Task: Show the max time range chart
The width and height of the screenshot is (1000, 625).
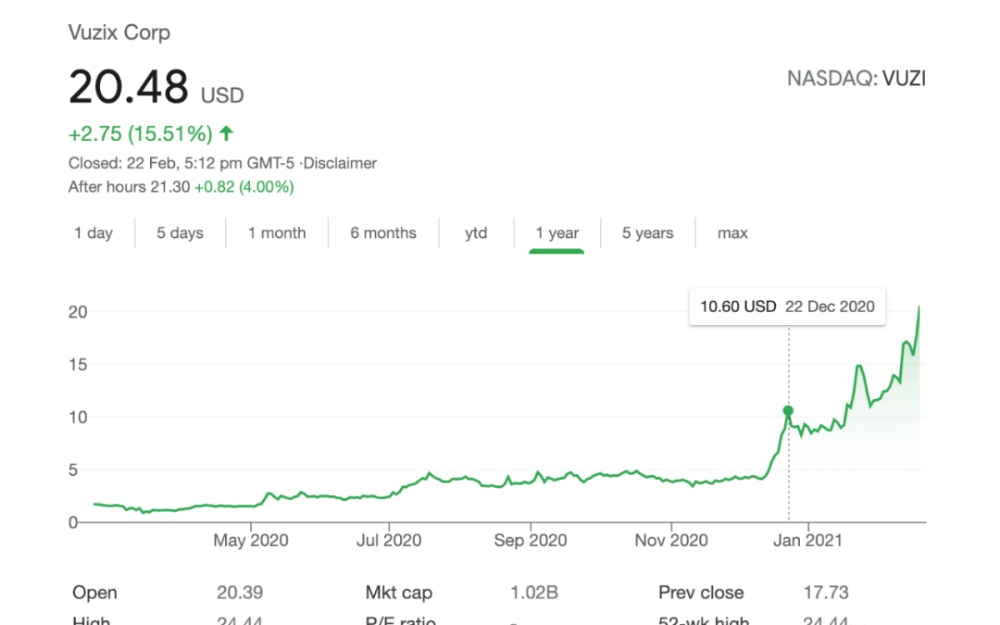Action: click(x=732, y=233)
